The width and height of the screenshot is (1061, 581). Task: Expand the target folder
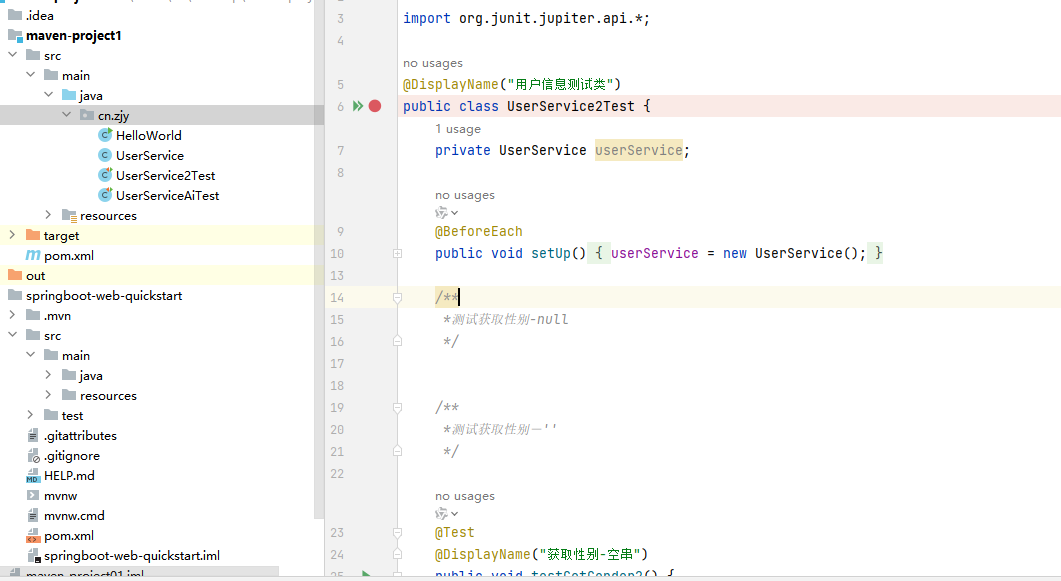(x=12, y=235)
